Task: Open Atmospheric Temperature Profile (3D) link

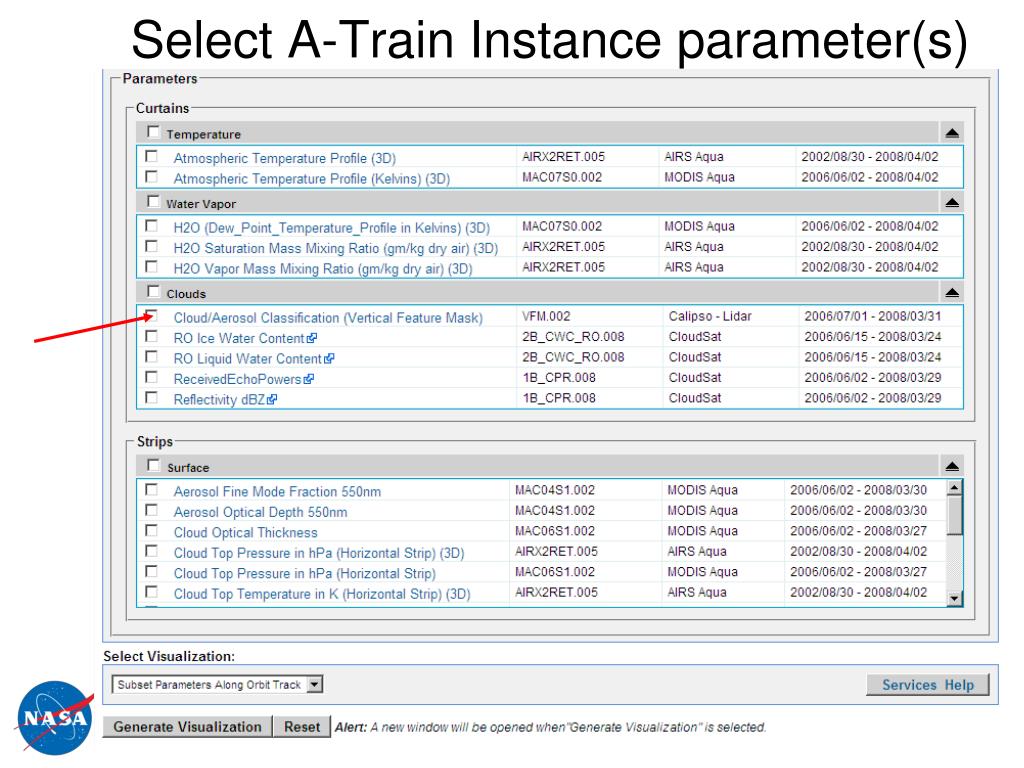Action: (285, 158)
